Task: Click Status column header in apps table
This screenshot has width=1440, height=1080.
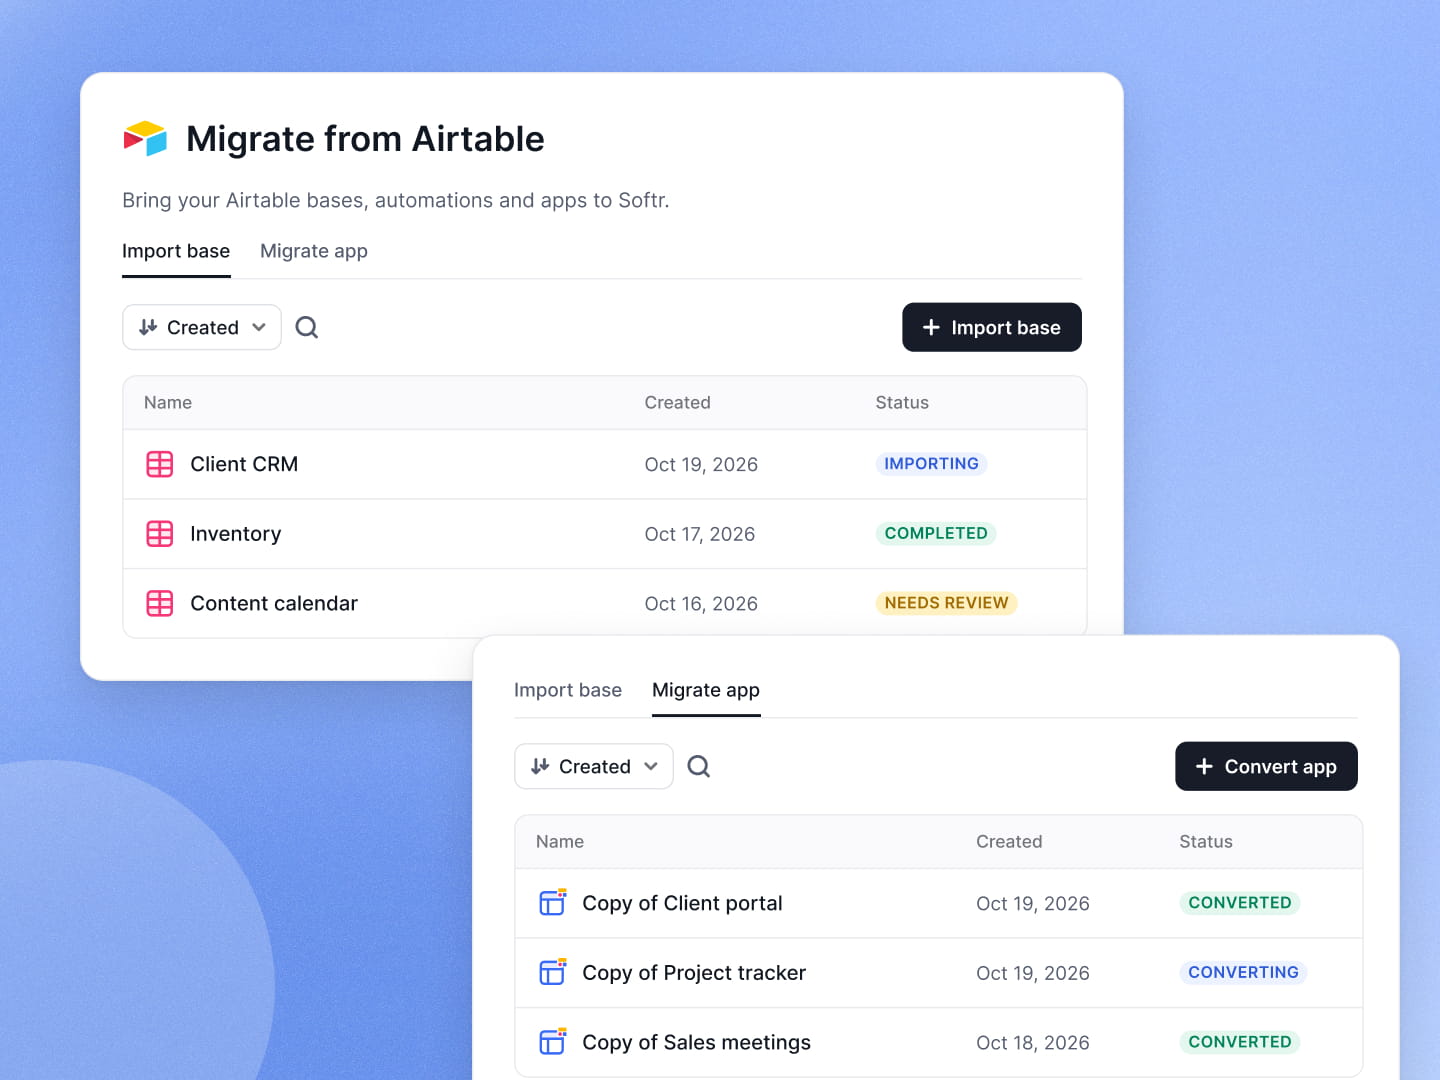Action: tap(1206, 842)
